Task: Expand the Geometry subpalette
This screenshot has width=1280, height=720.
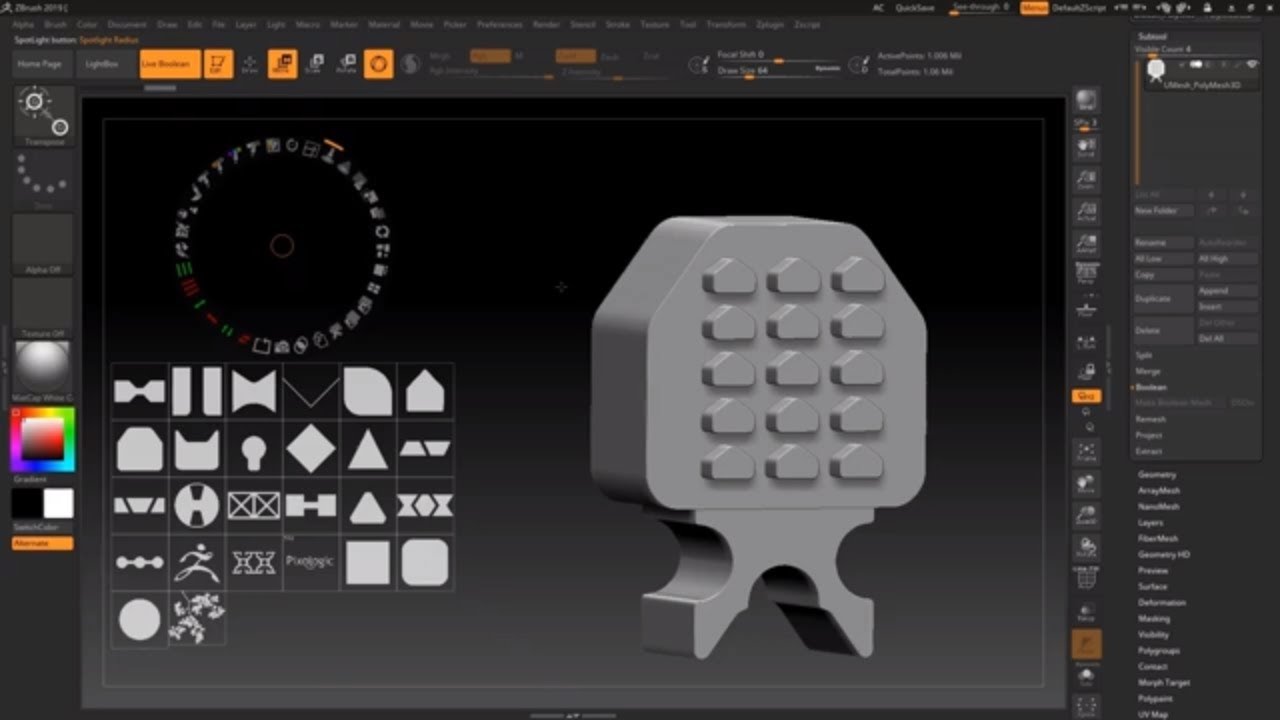Action: click(x=1157, y=474)
